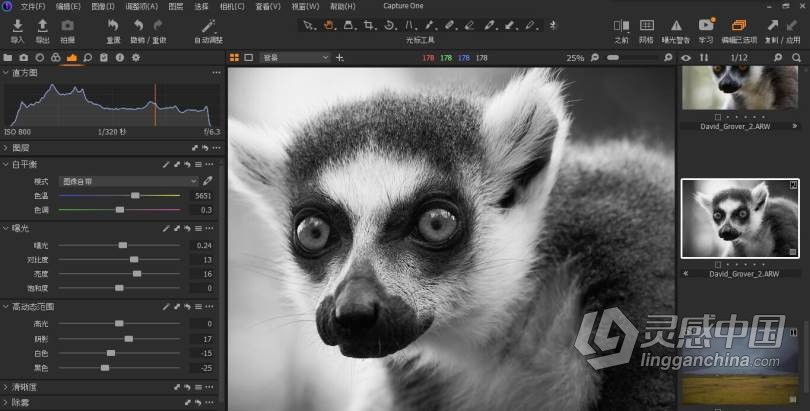Click the Apply adjustments arrow icon
Image resolution: width=810 pixels, height=411 pixels.
791,25
